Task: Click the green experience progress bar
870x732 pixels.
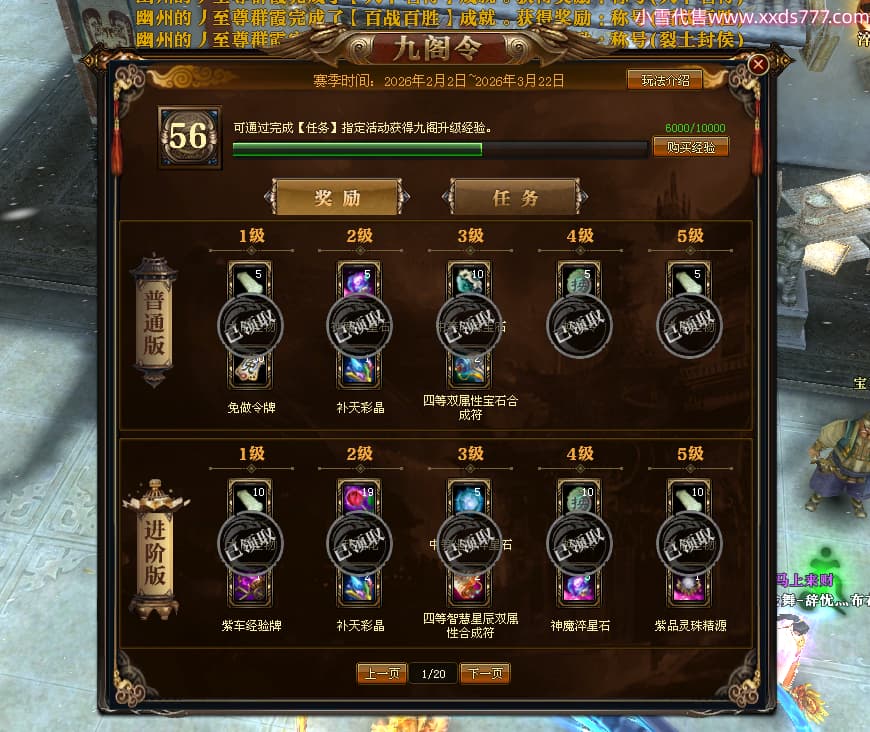Action: pos(440,149)
